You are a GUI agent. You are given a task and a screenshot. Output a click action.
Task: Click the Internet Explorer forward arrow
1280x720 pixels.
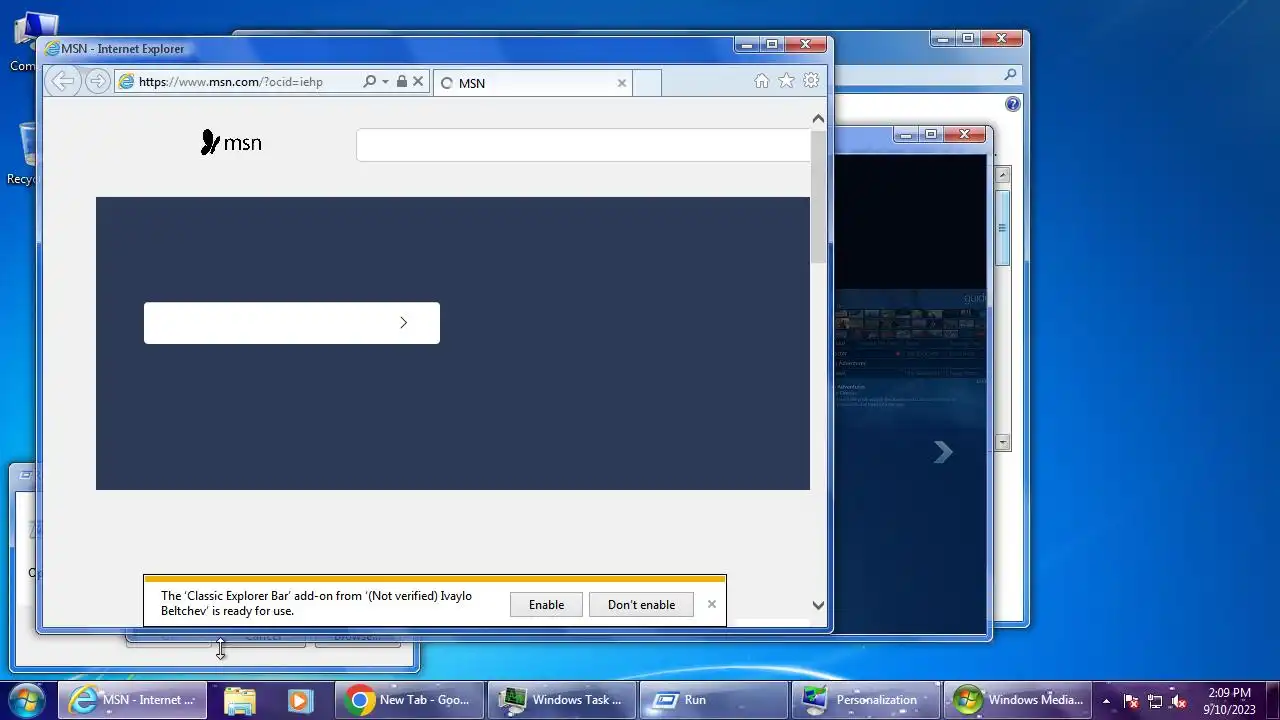[x=97, y=81]
